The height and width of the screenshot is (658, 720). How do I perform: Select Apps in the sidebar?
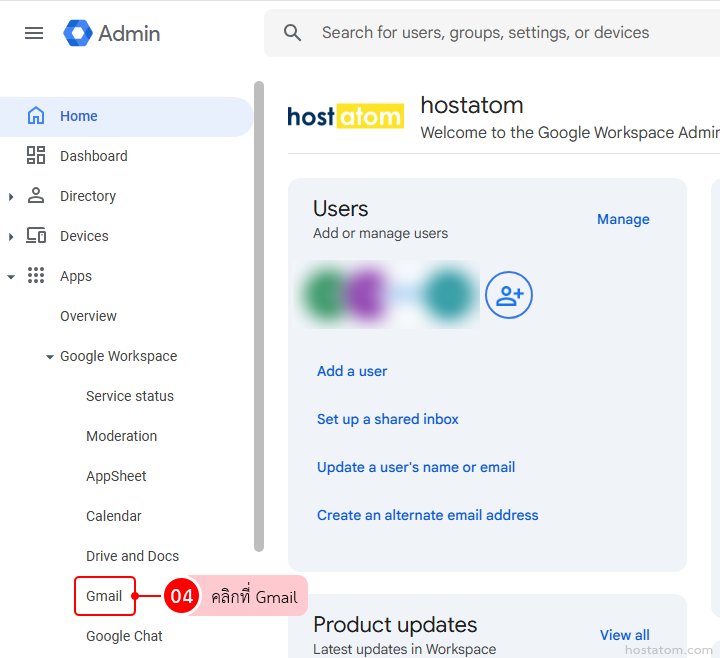pos(76,276)
